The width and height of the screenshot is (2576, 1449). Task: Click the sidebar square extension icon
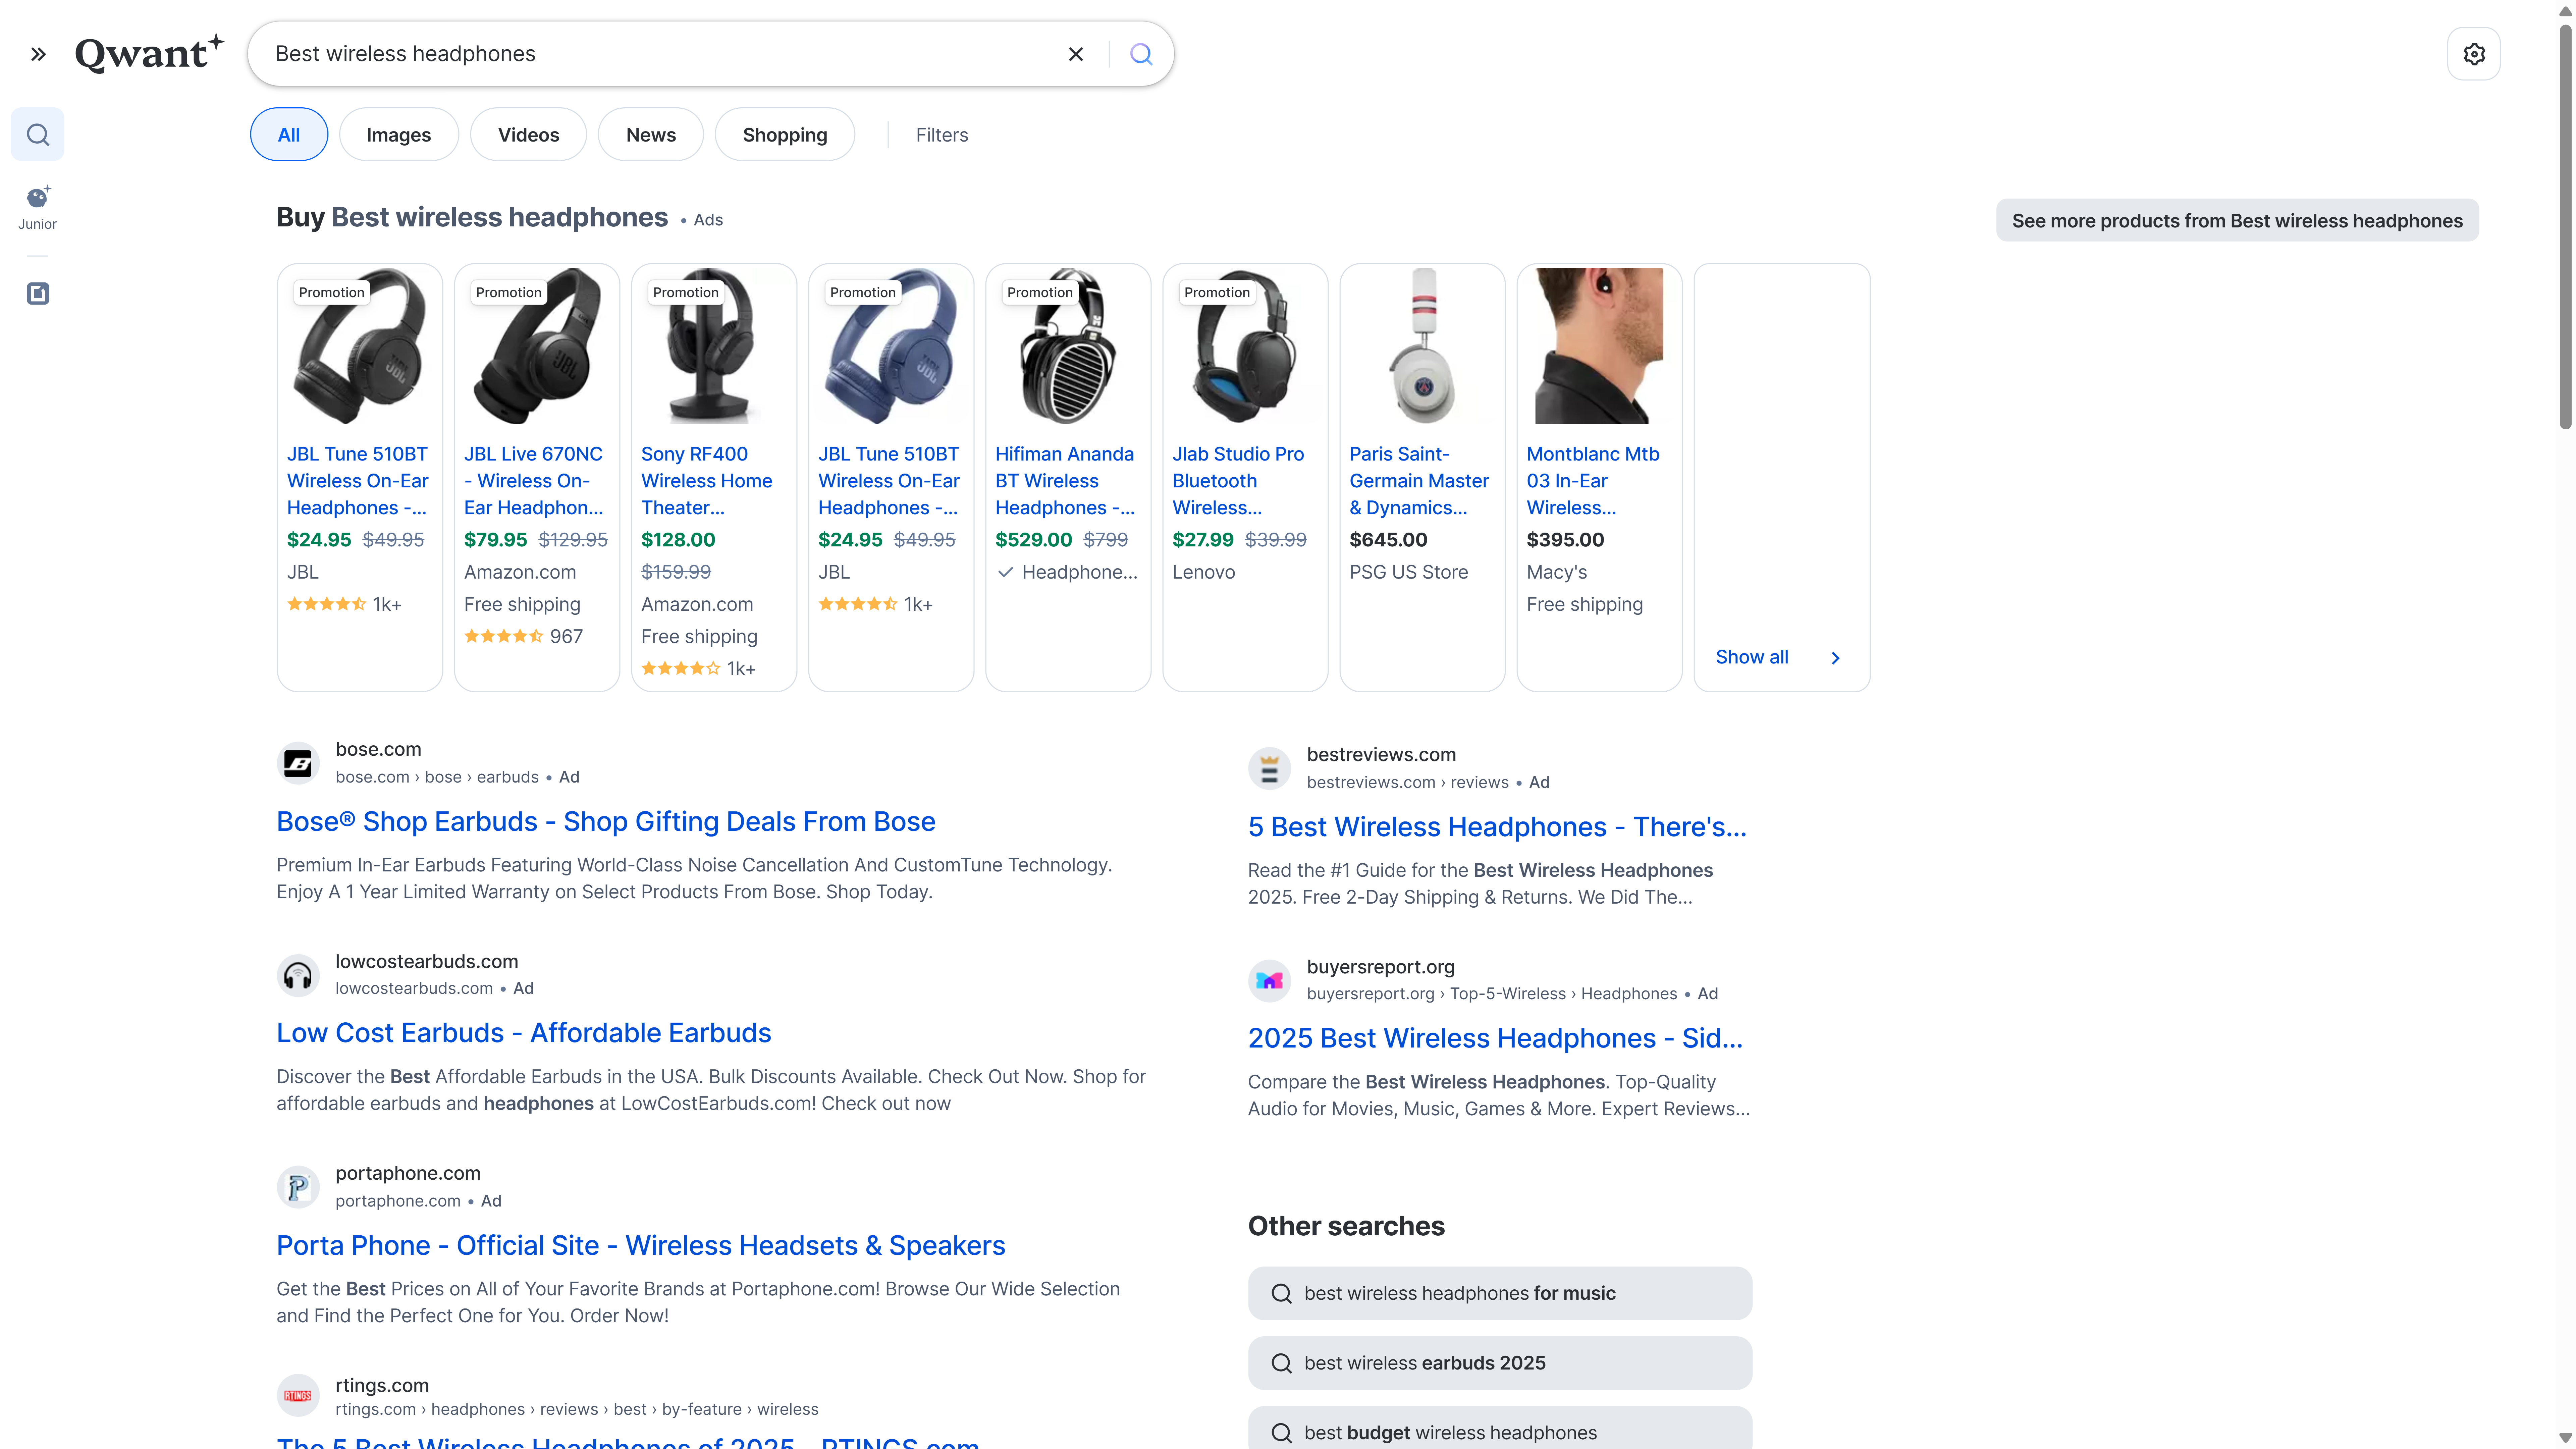tap(38, 293)
